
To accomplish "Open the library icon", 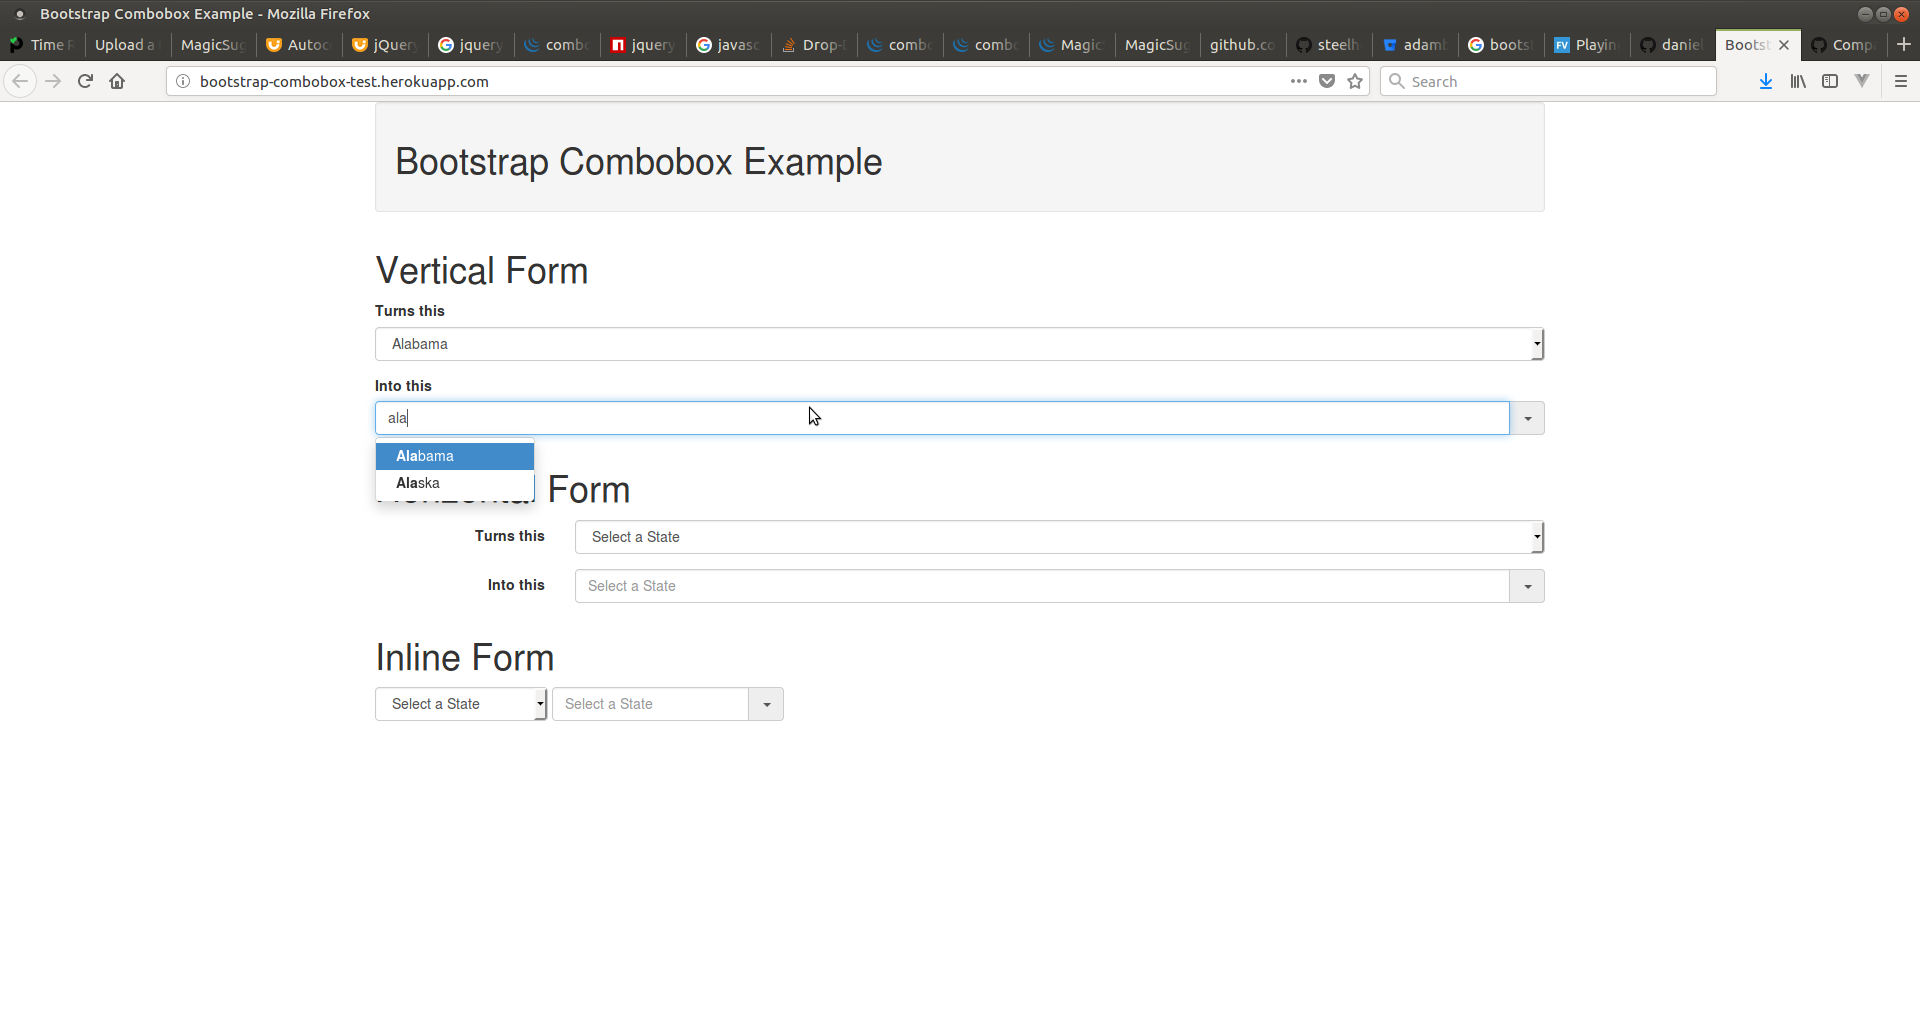I will (1797, 81).
